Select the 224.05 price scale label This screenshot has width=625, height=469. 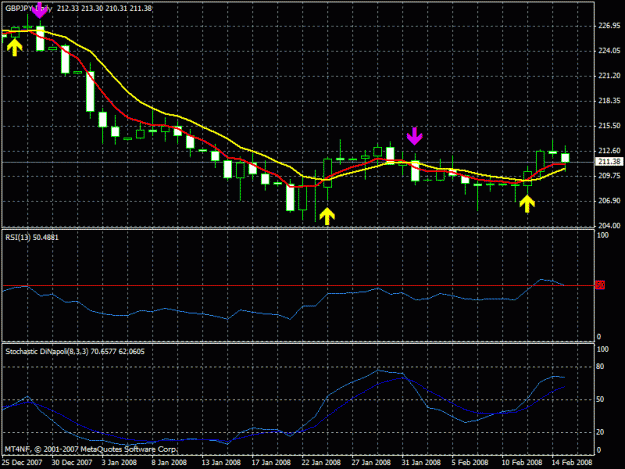tap(609, 51)
